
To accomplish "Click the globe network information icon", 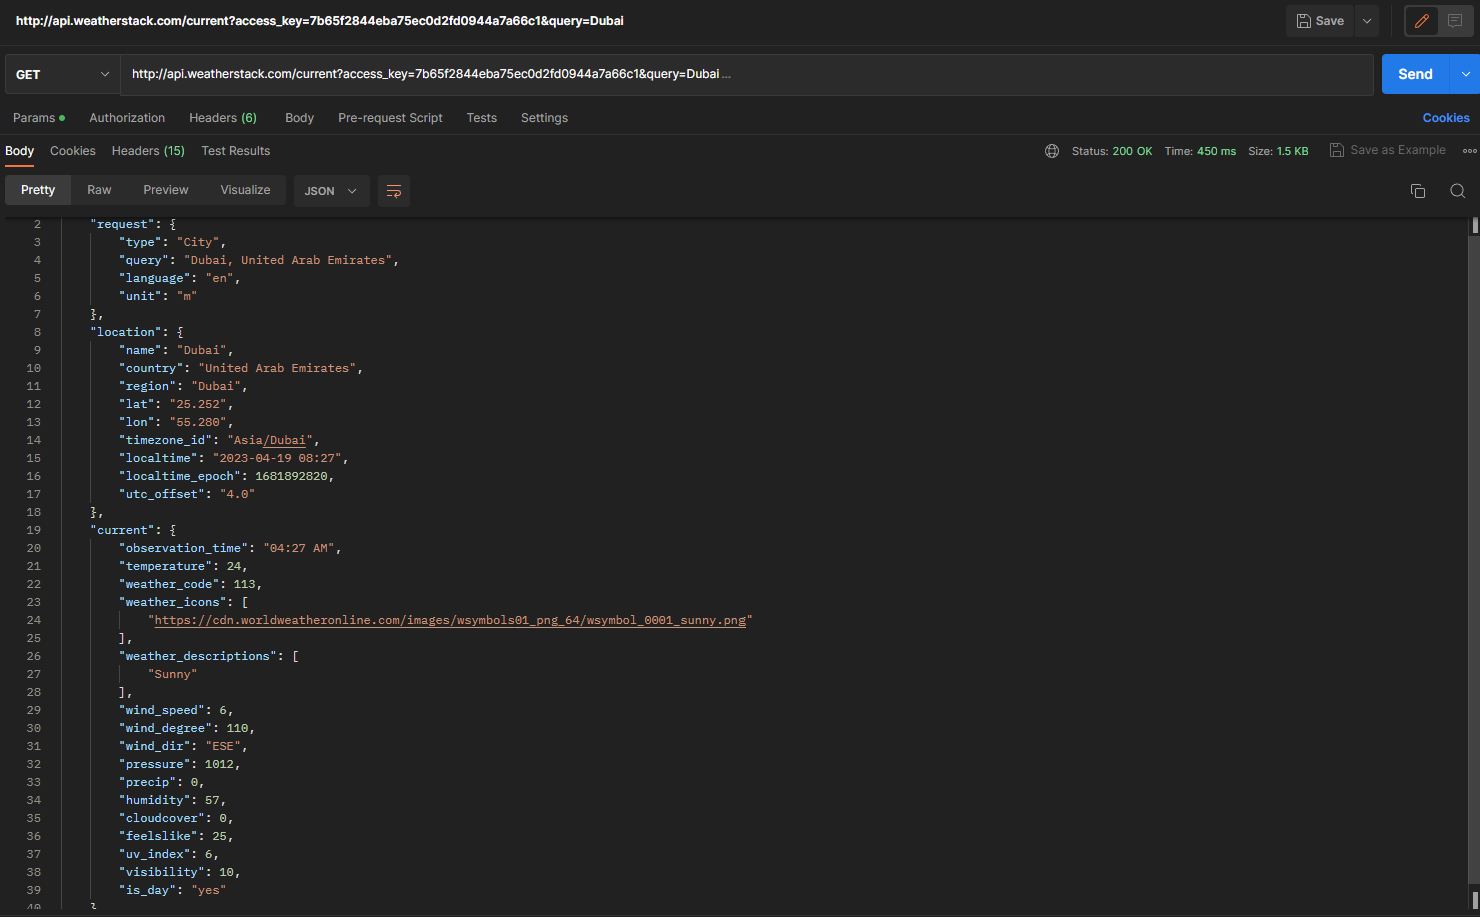I will point(1051,151).
